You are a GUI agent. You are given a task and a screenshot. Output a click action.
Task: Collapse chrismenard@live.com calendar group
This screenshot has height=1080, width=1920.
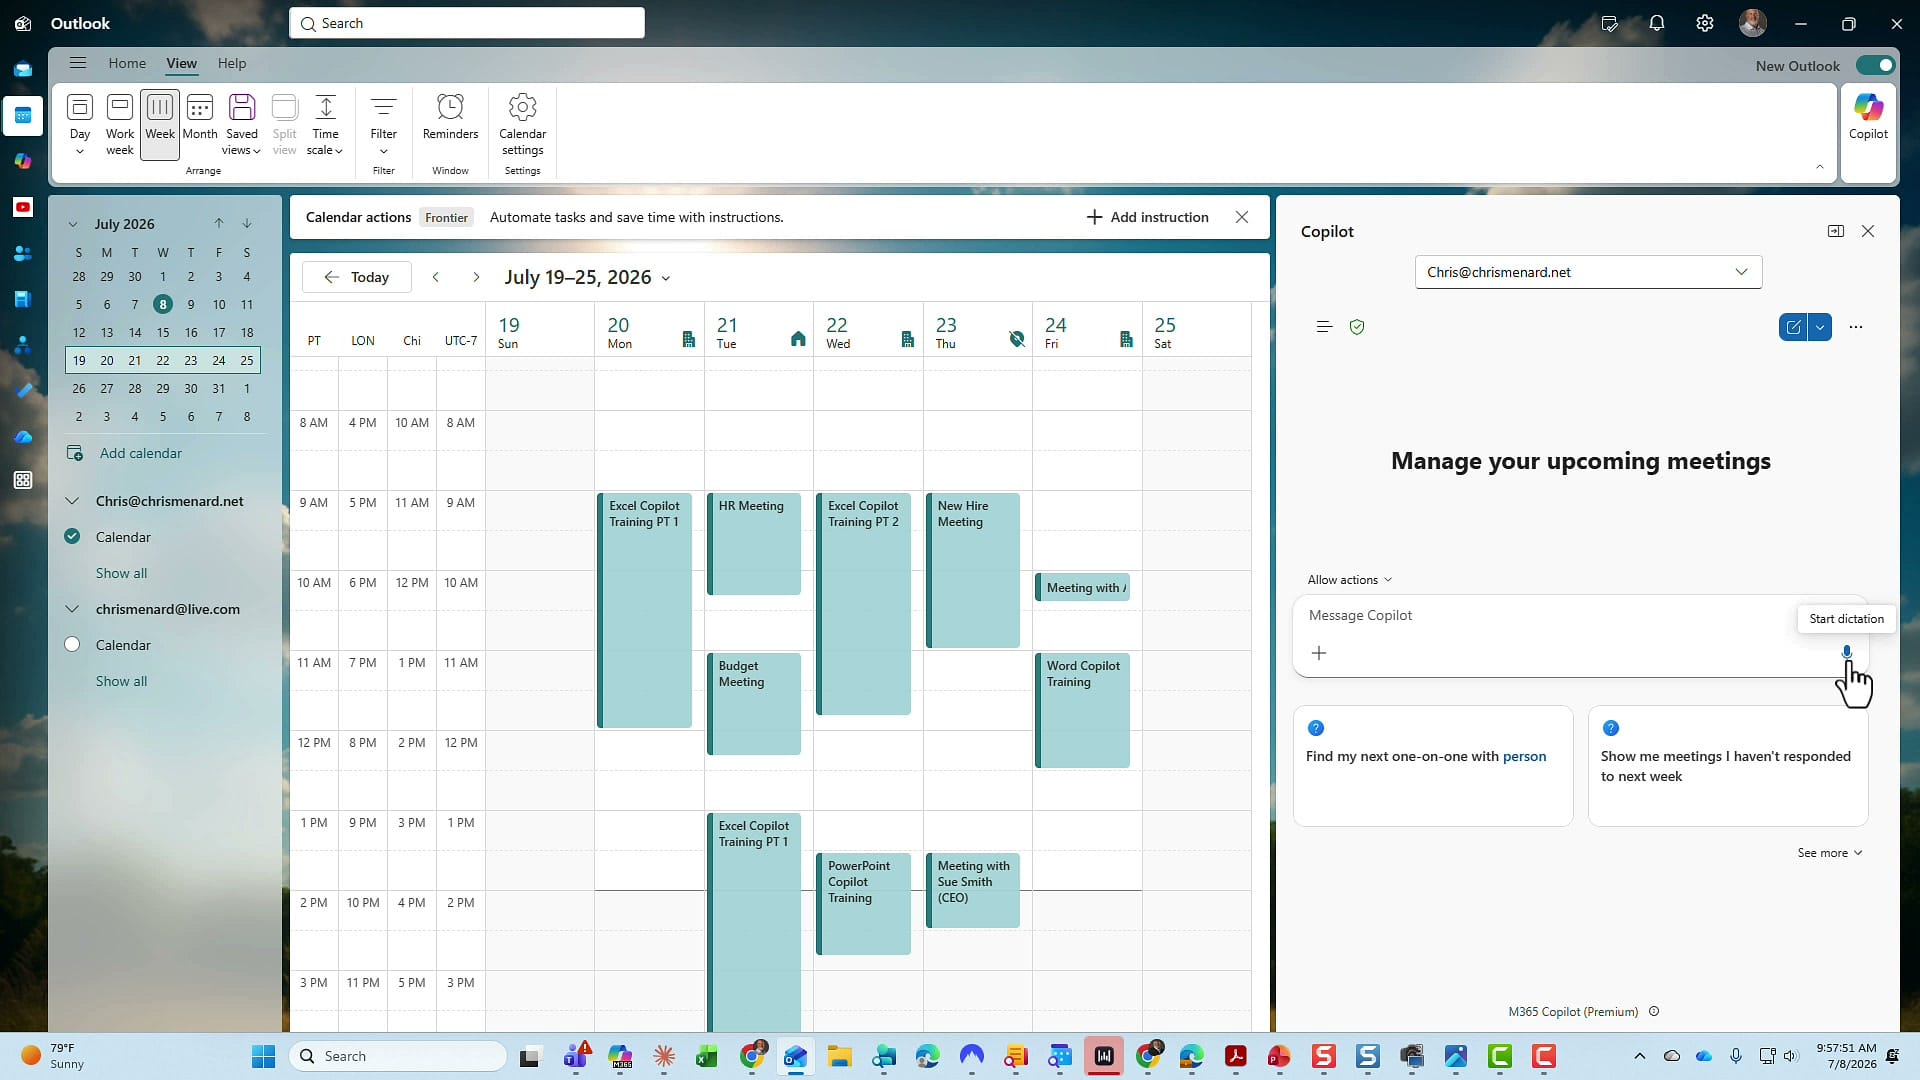tap(72, 609)
